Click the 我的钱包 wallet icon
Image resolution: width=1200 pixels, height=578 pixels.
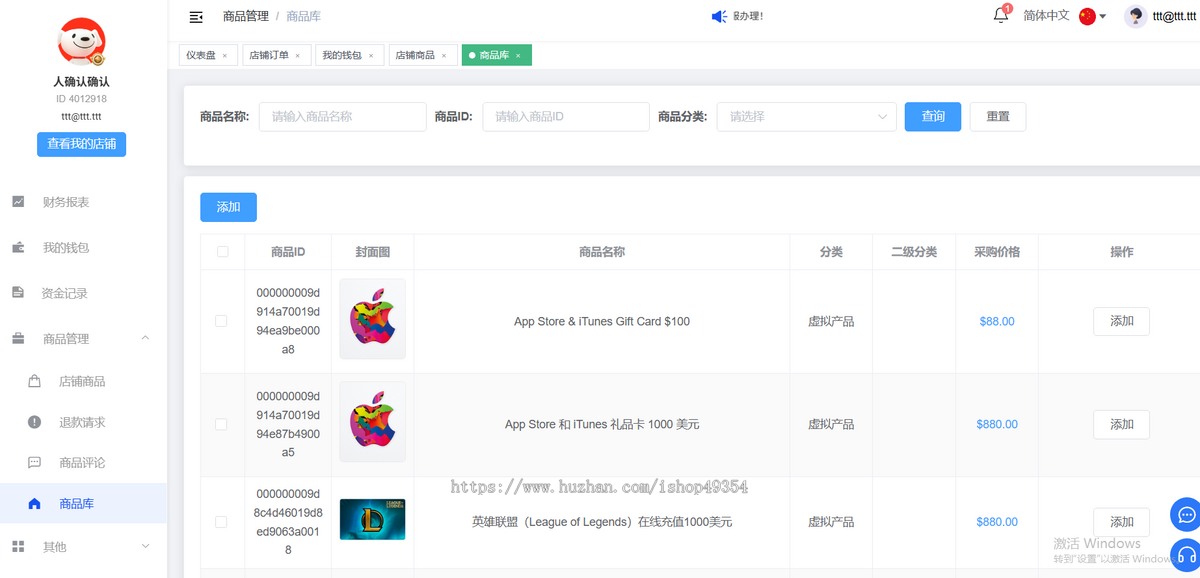coord(18,248)
